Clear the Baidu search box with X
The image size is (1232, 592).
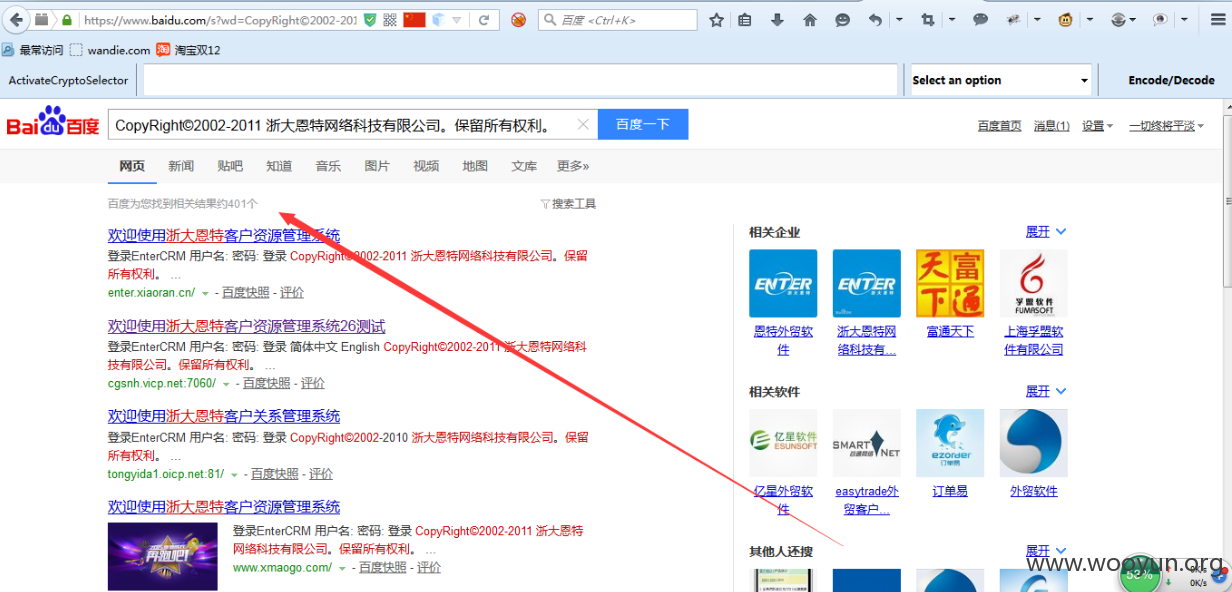[x=583, y=125]
